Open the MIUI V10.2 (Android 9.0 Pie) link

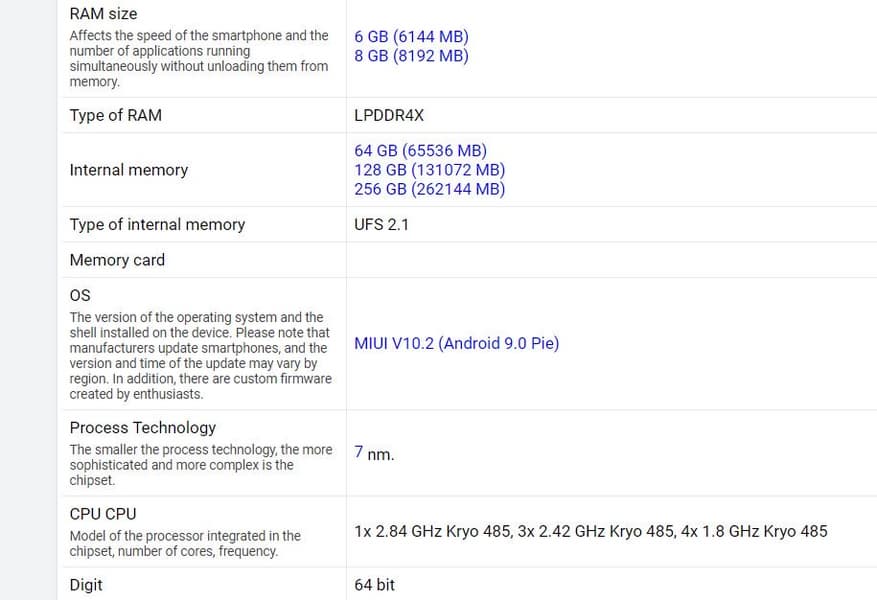click(x=456, y=343)
